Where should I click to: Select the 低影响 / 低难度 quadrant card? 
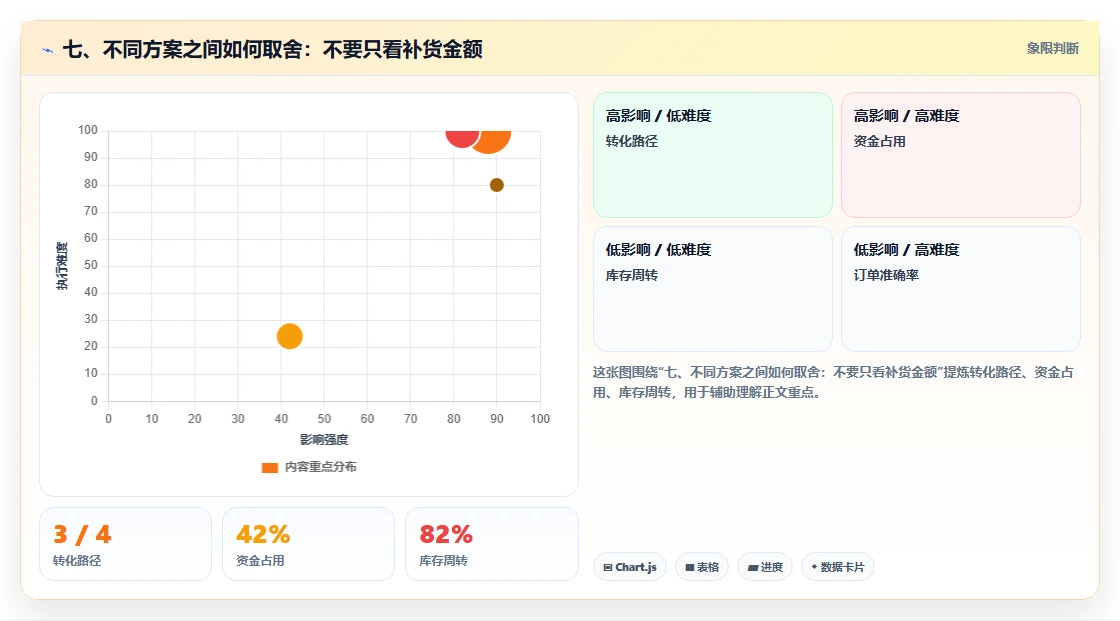[713, 289]
